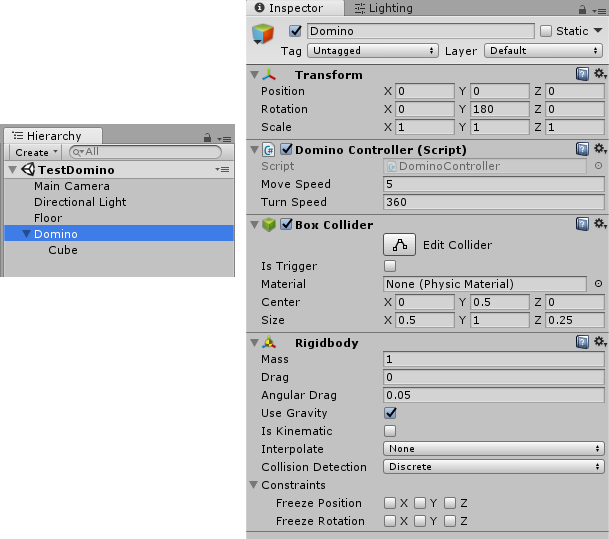Open Transform component help icon
609x539 pixels.
click(582, 73)
